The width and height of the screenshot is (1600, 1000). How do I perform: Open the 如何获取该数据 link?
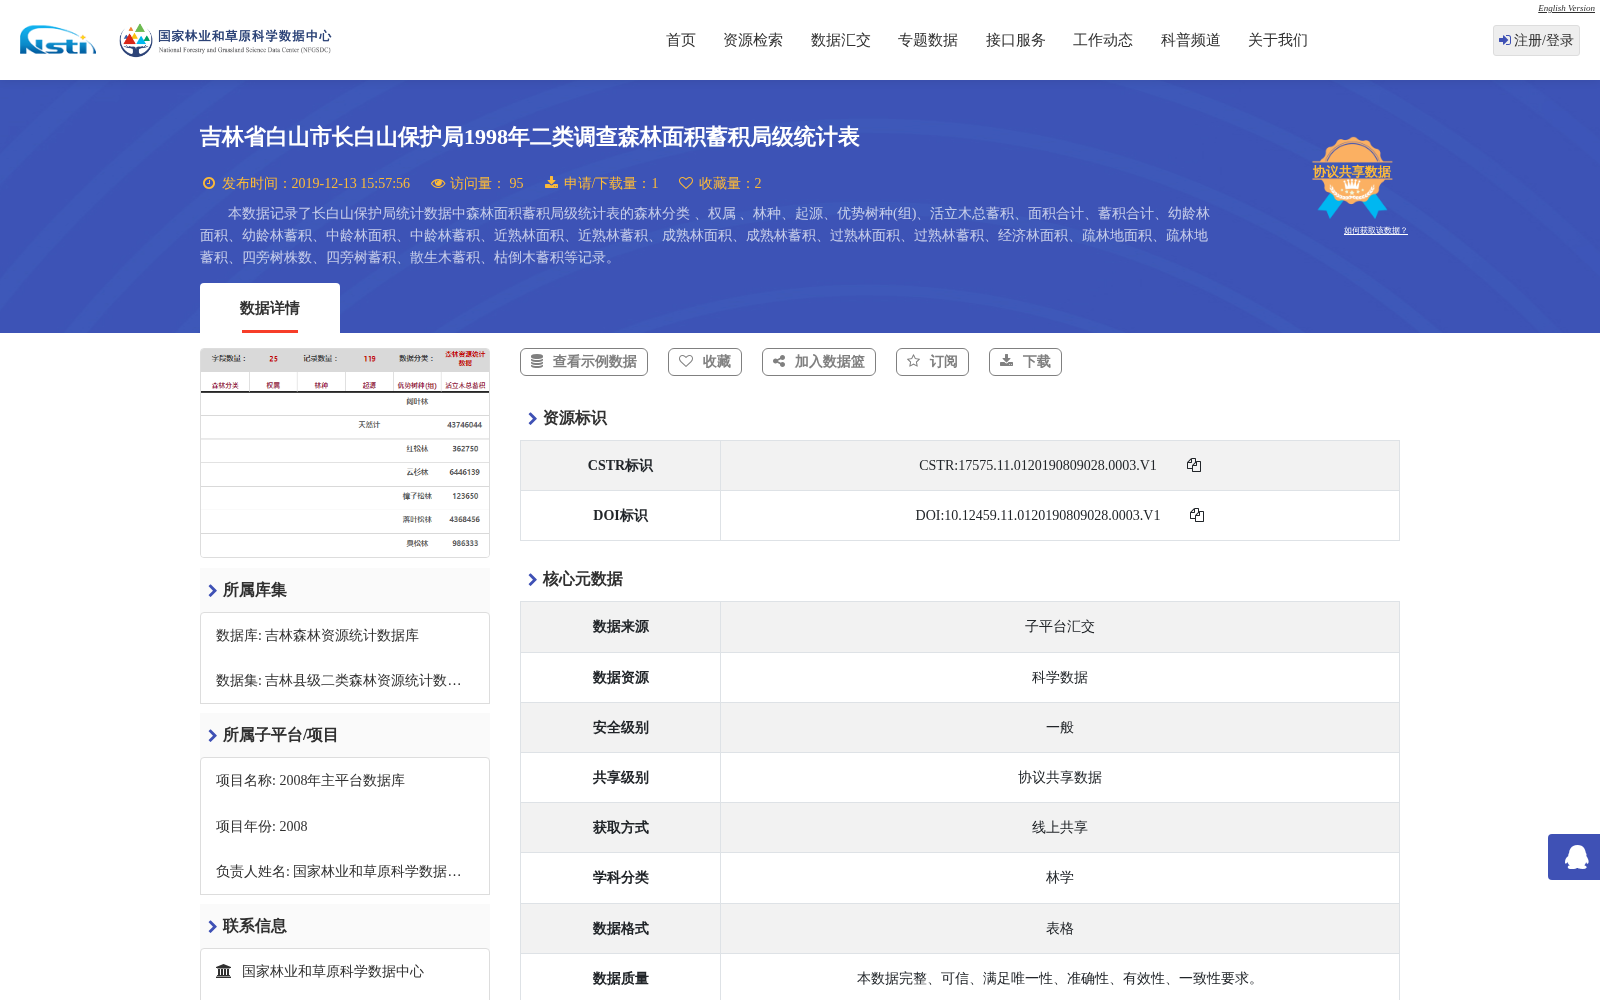[x=1375, y=230]
